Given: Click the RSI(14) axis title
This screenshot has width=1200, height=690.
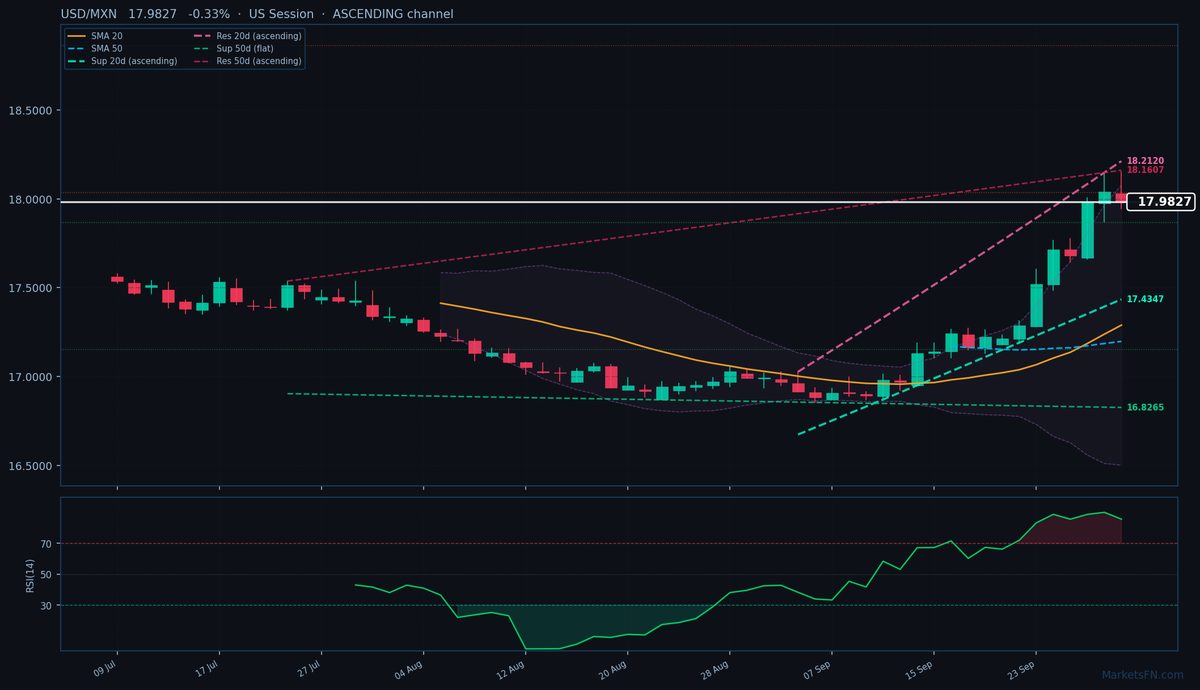Looking at the screenshot, I should pyautogui.click(x=31, y=574).
